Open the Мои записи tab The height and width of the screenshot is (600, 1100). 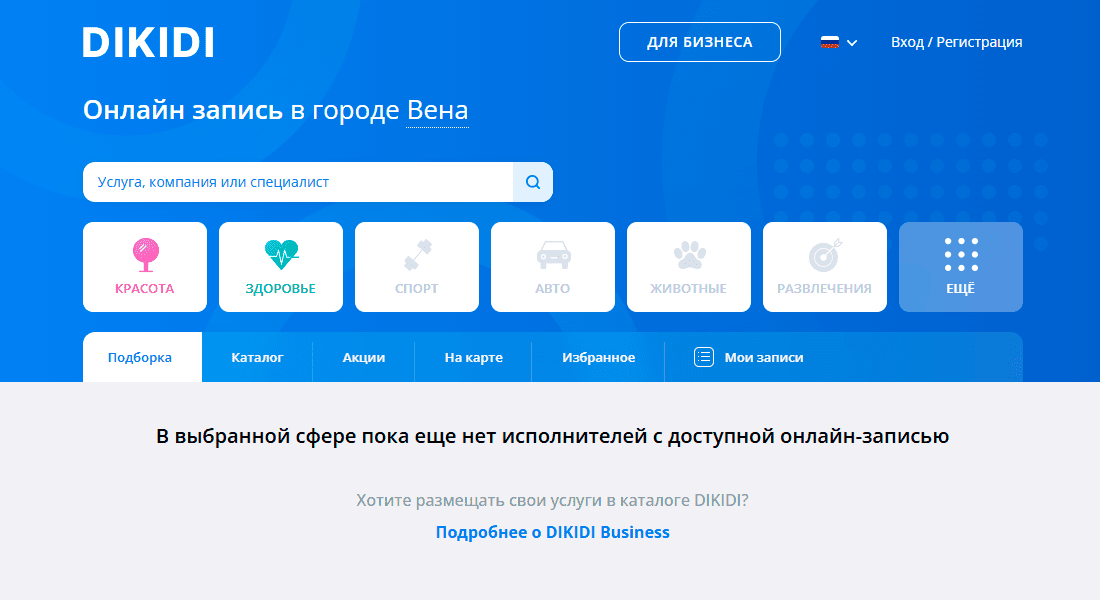coord(749,357)
